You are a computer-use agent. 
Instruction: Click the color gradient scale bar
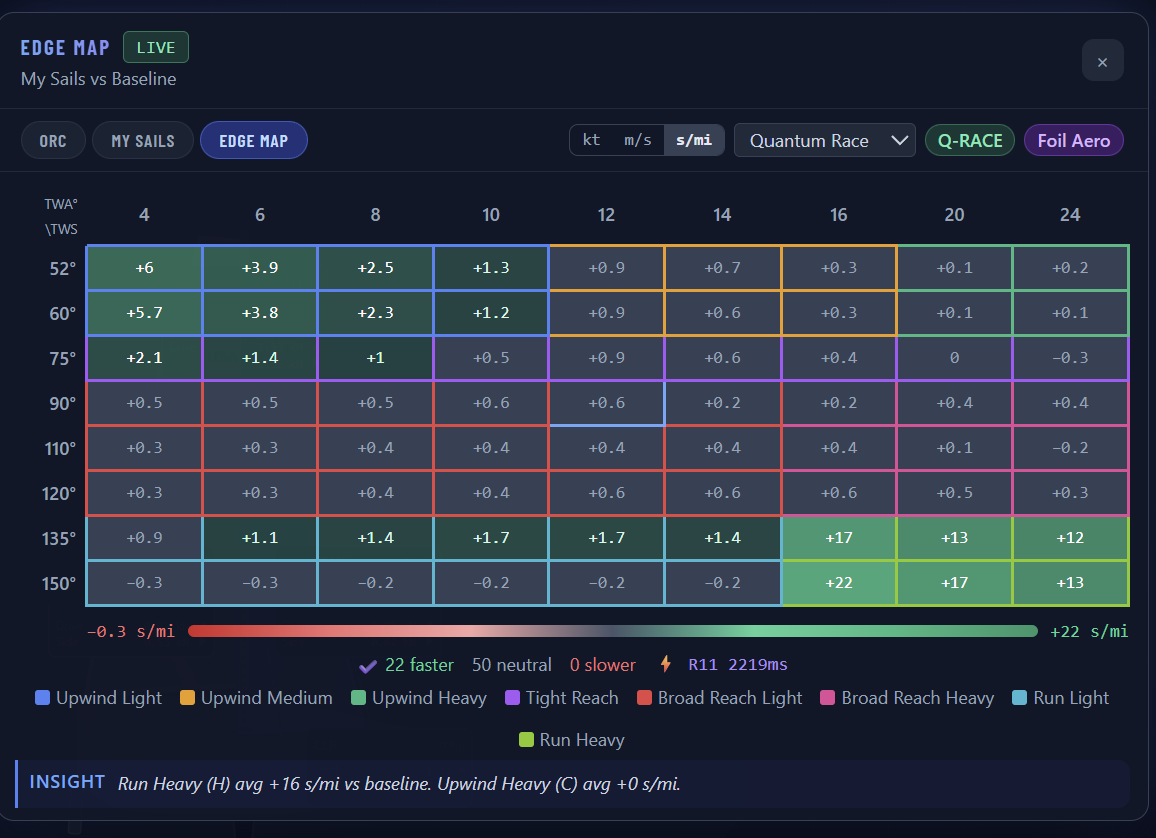click(612, 631)
